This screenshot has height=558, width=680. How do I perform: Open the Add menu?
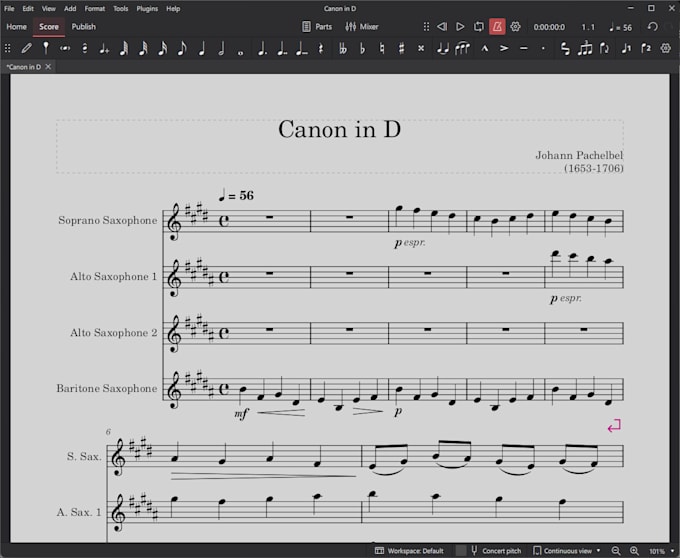(70, 8)
